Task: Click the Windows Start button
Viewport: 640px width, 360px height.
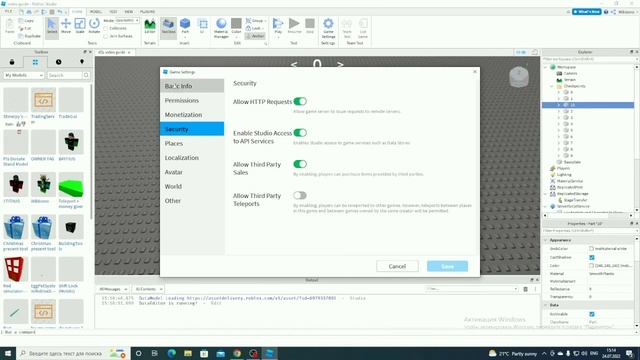Action: pos(8,353)
